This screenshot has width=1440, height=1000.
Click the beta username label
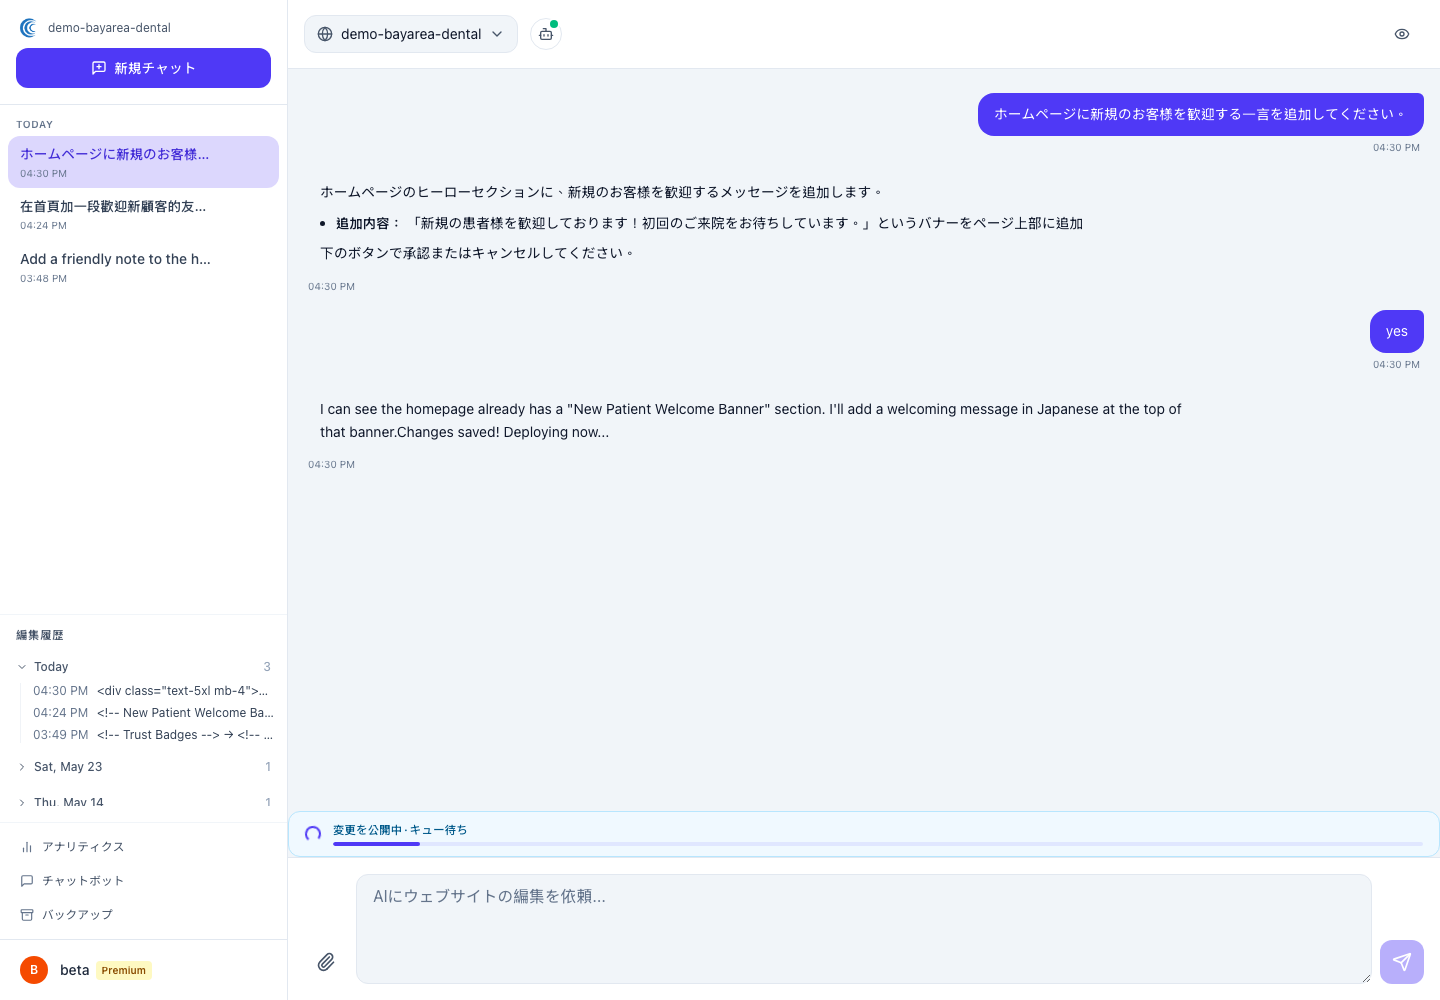pos(75,970)
